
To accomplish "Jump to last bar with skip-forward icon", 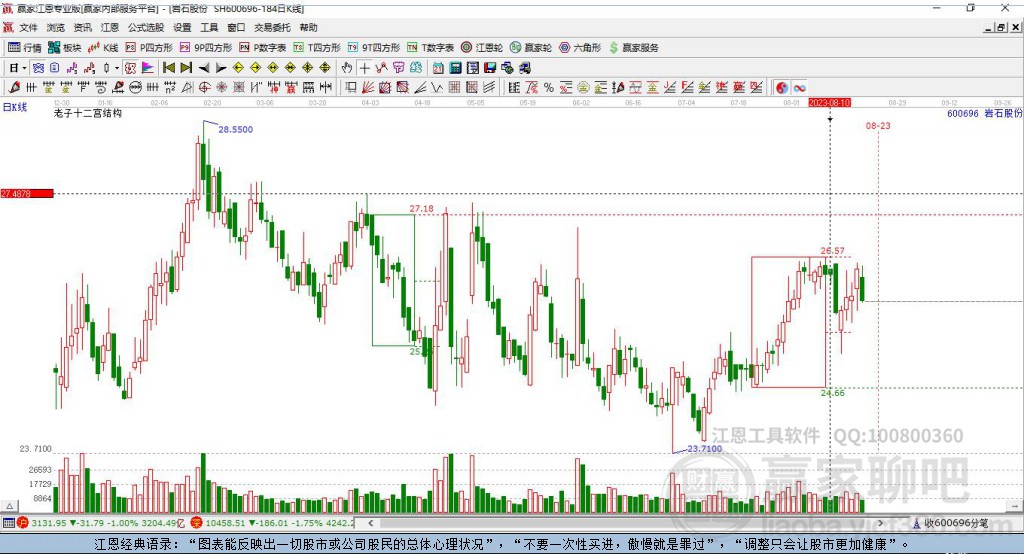I will (x=186, y=68).
